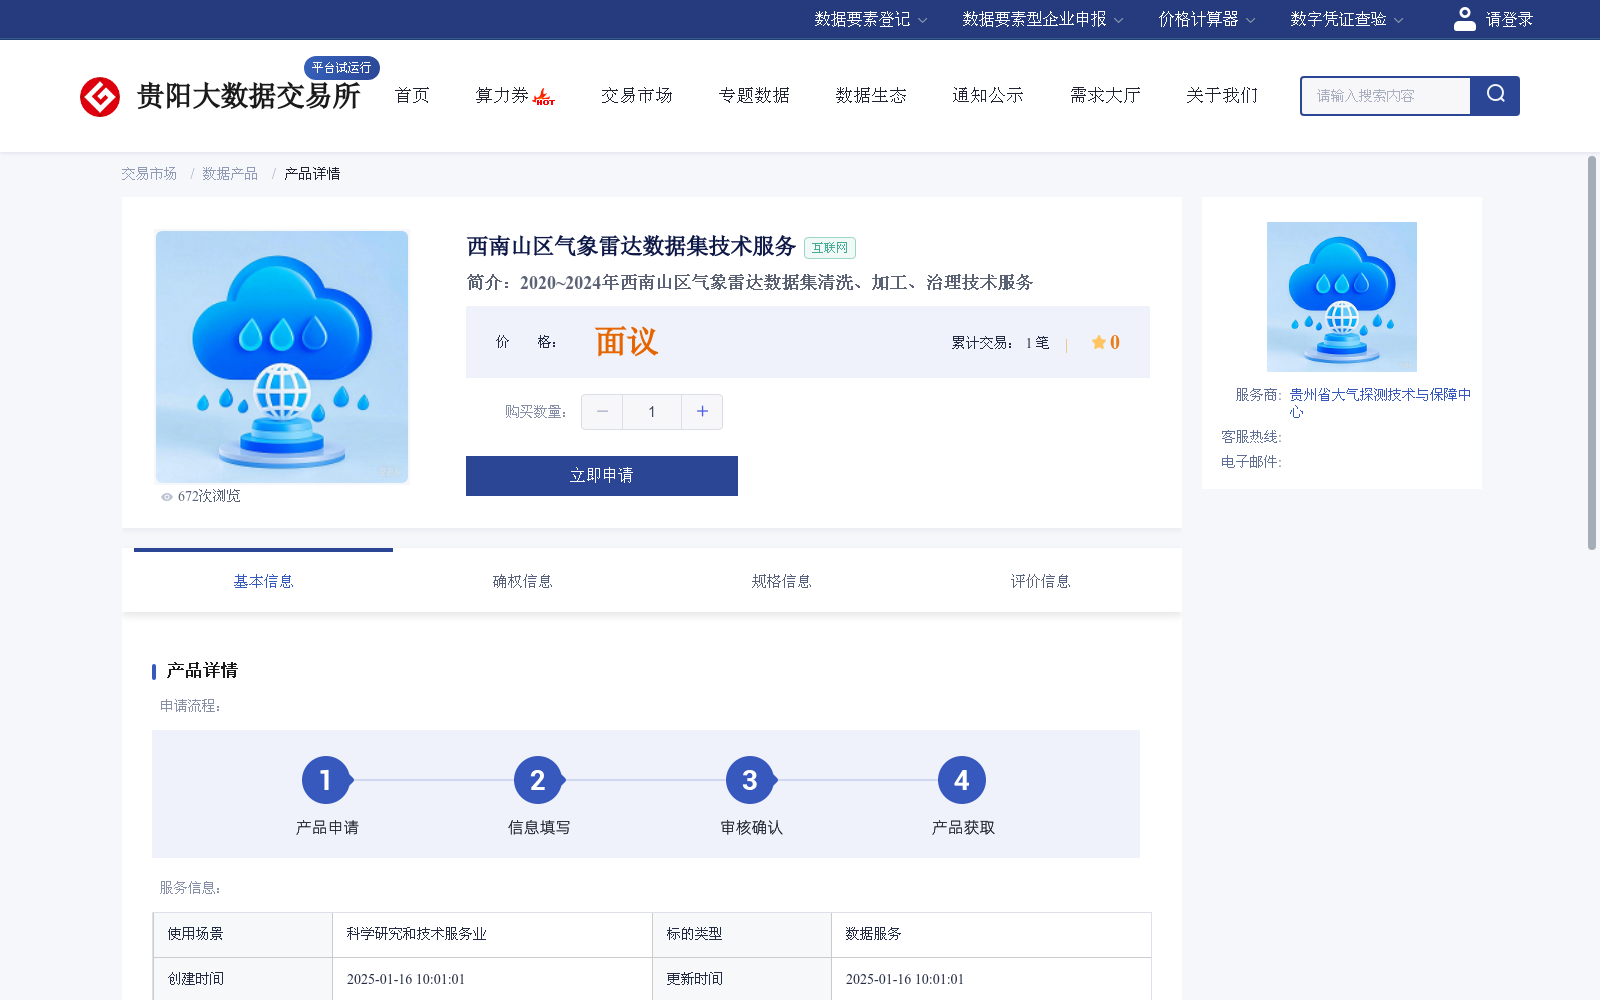Open the 算力券 menu item
The width and height of the screenshot is (1600, 1000).
(502, 95)
